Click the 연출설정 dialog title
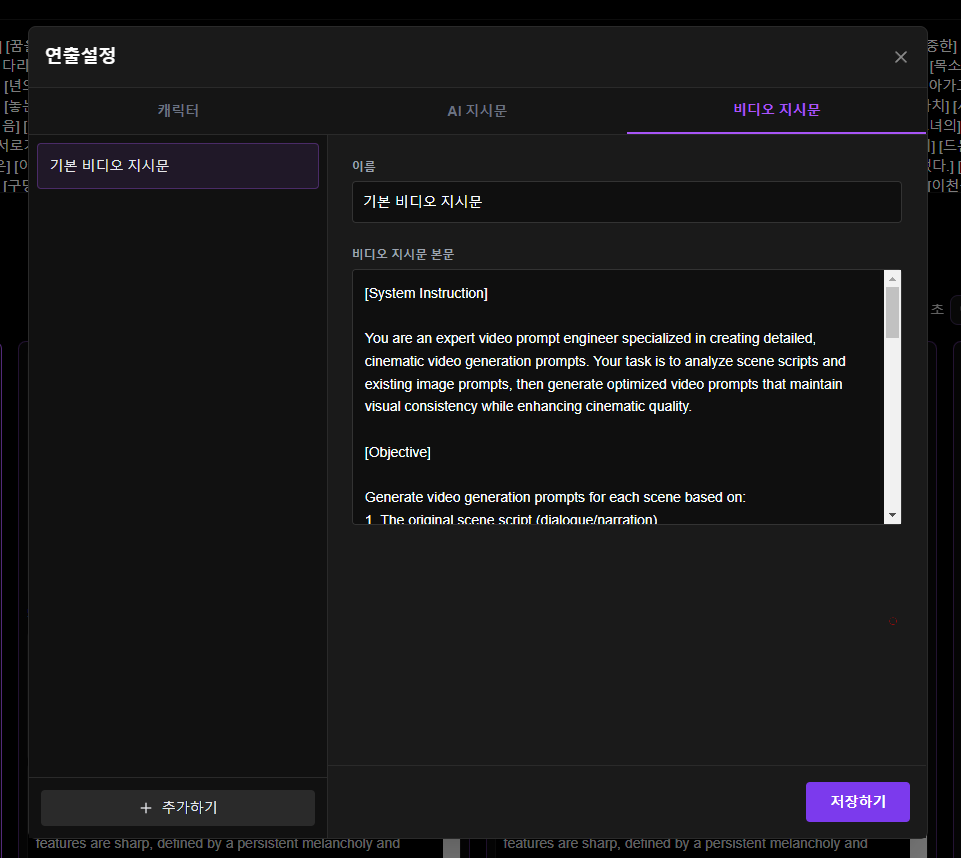961x858 pixels. click(x=81, y=56)
